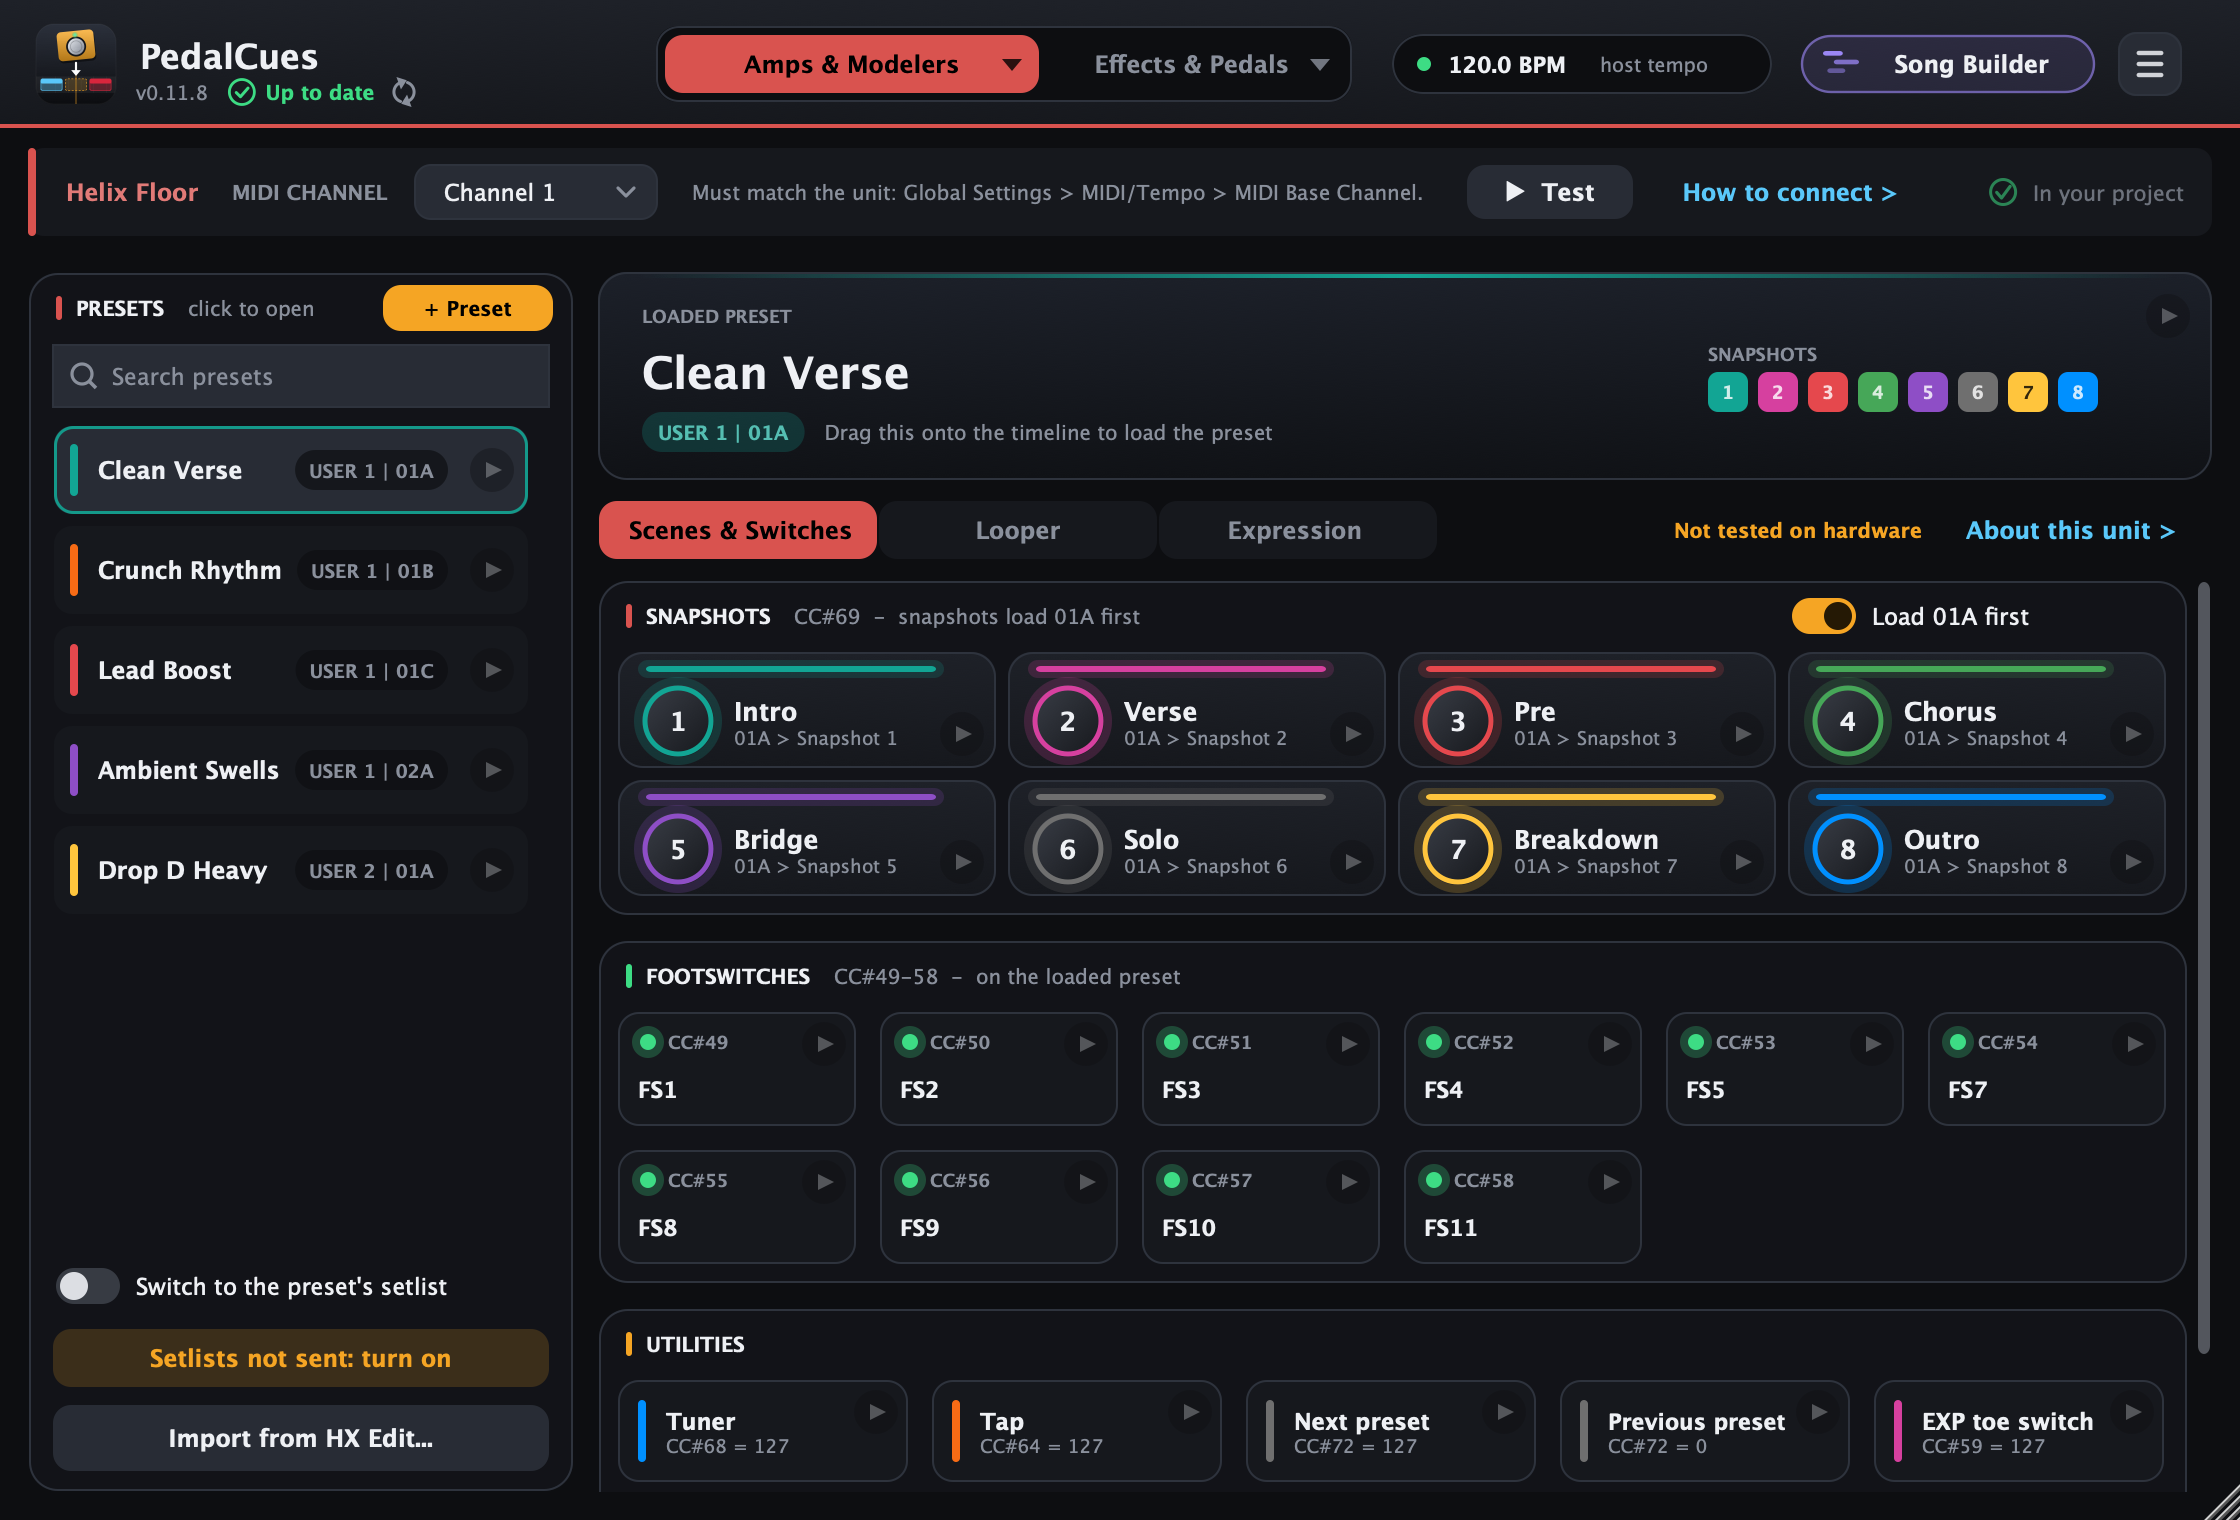This screenshot has width=2240, height=1520.
Task: Send FS1 CC#49 play icon
Action: tap(825, 1044)
